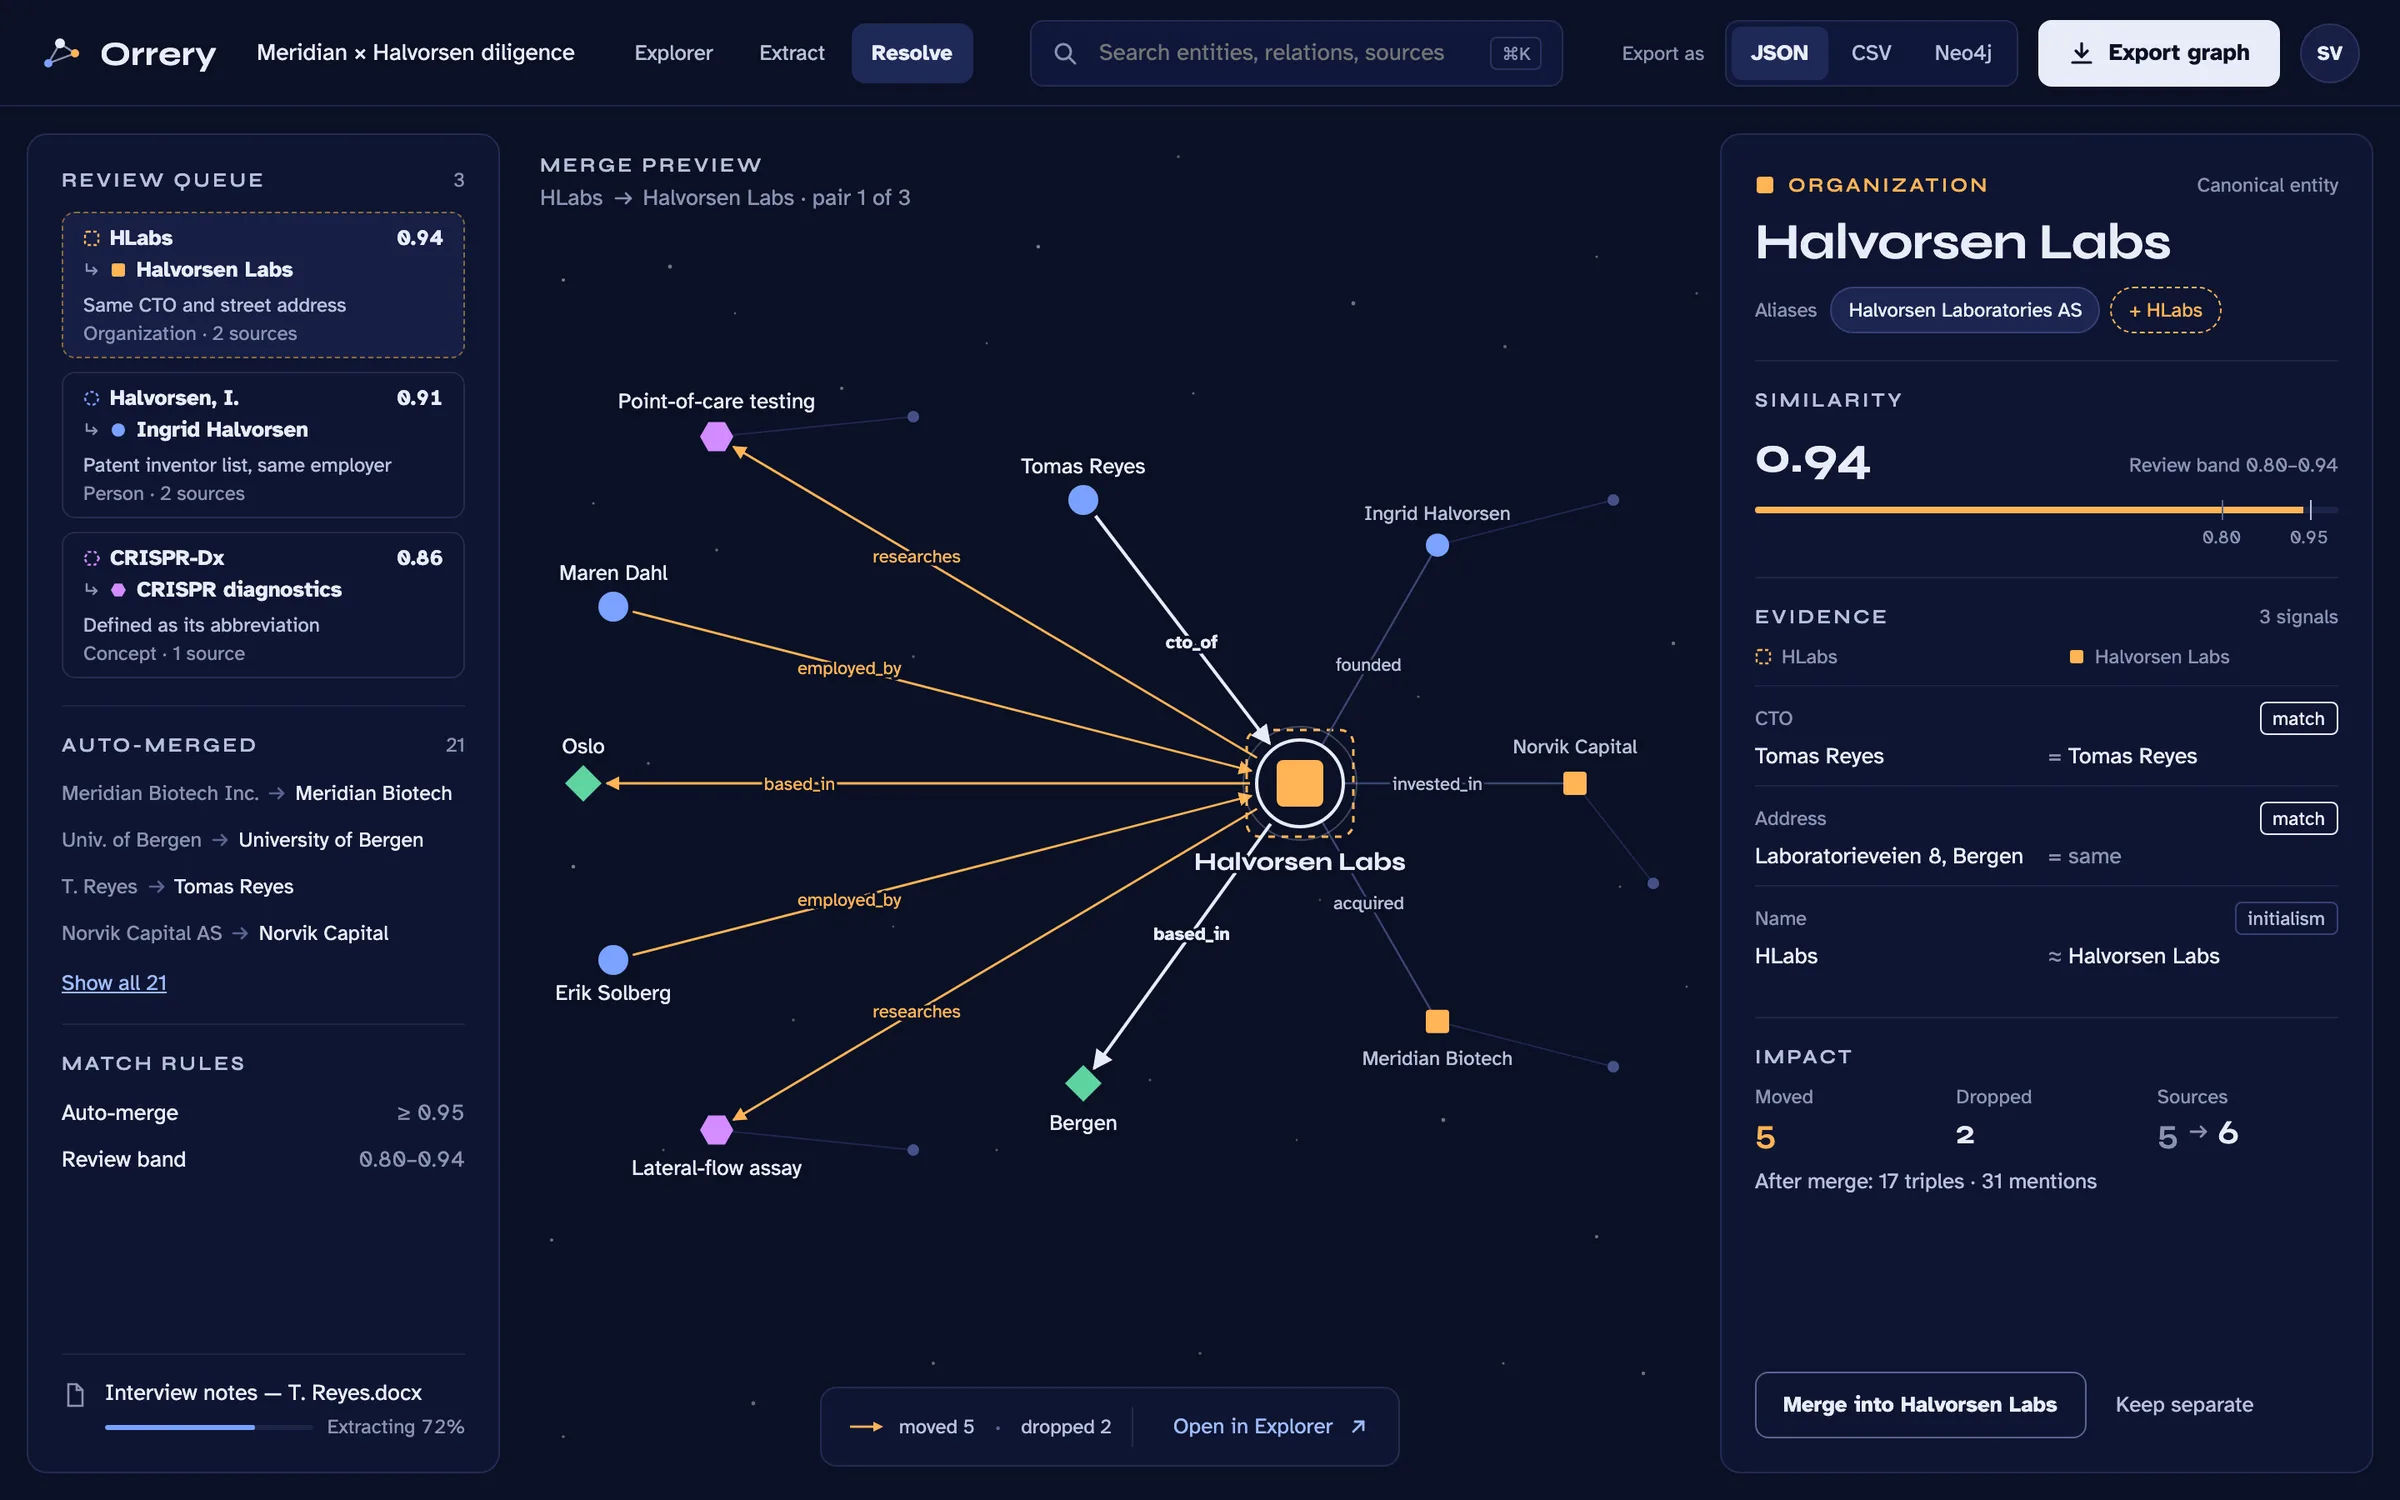
Task: Click the 0.95 threshold tick on similarity bar
Action: coord(2310,510)
